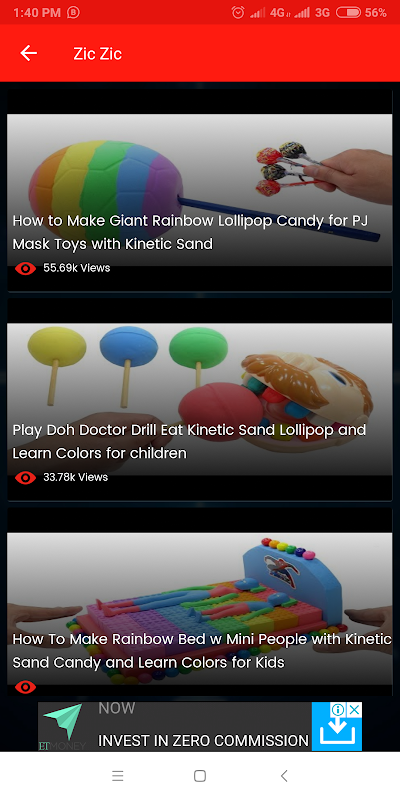Viewport: 400px width, 800px height.
Task: Tap the back arrow in the header
Action: (29, 53)
